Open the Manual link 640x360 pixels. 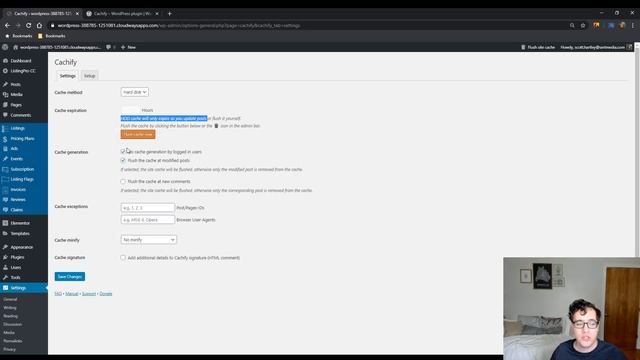pyautogui.click(x=71, y=294)
